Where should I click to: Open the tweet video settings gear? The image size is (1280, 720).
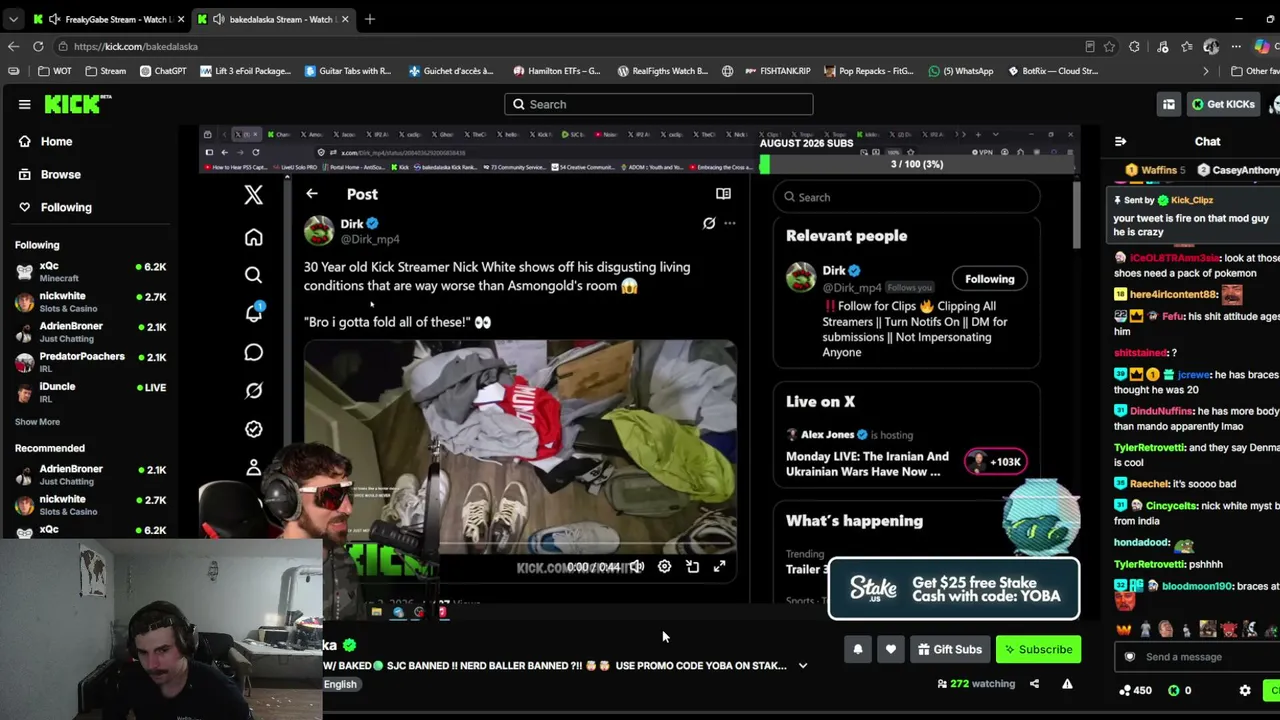[664, 567]
